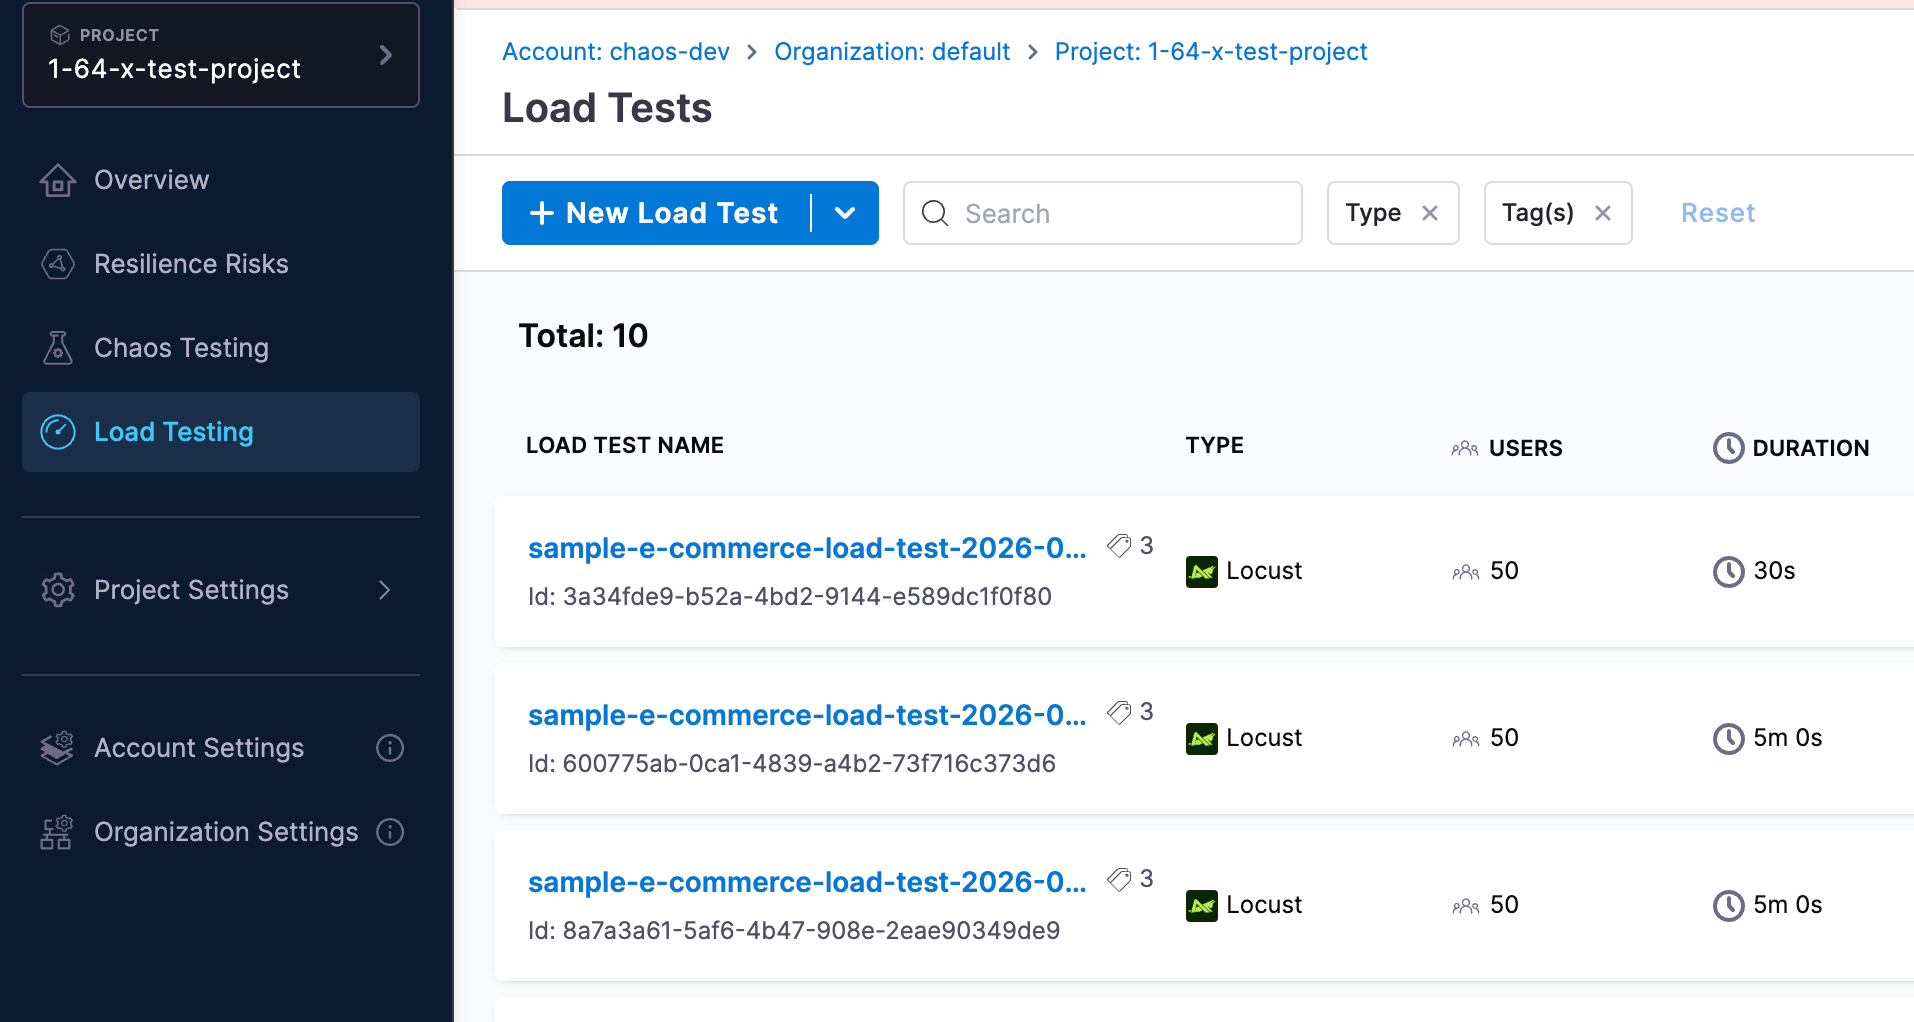Viewport: 1914px width, 1022px height.
Task: Click the users icon in the USERS column header
Action: 1464,448
